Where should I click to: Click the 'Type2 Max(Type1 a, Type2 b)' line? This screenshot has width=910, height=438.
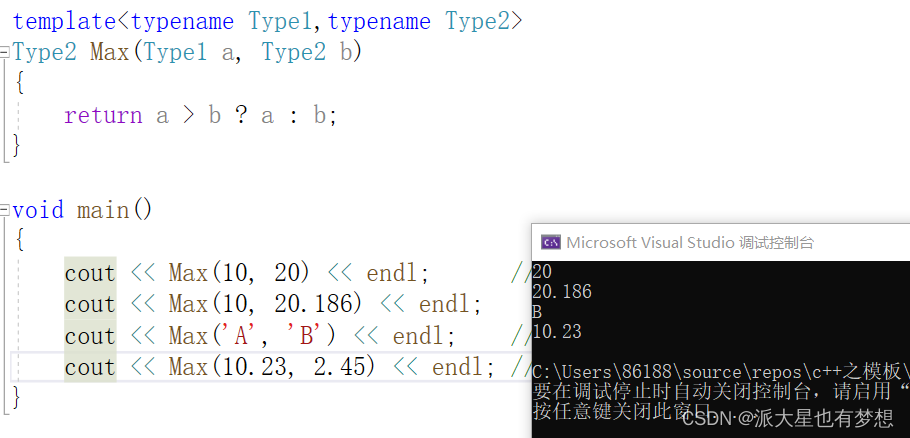(x=187, y=53)
